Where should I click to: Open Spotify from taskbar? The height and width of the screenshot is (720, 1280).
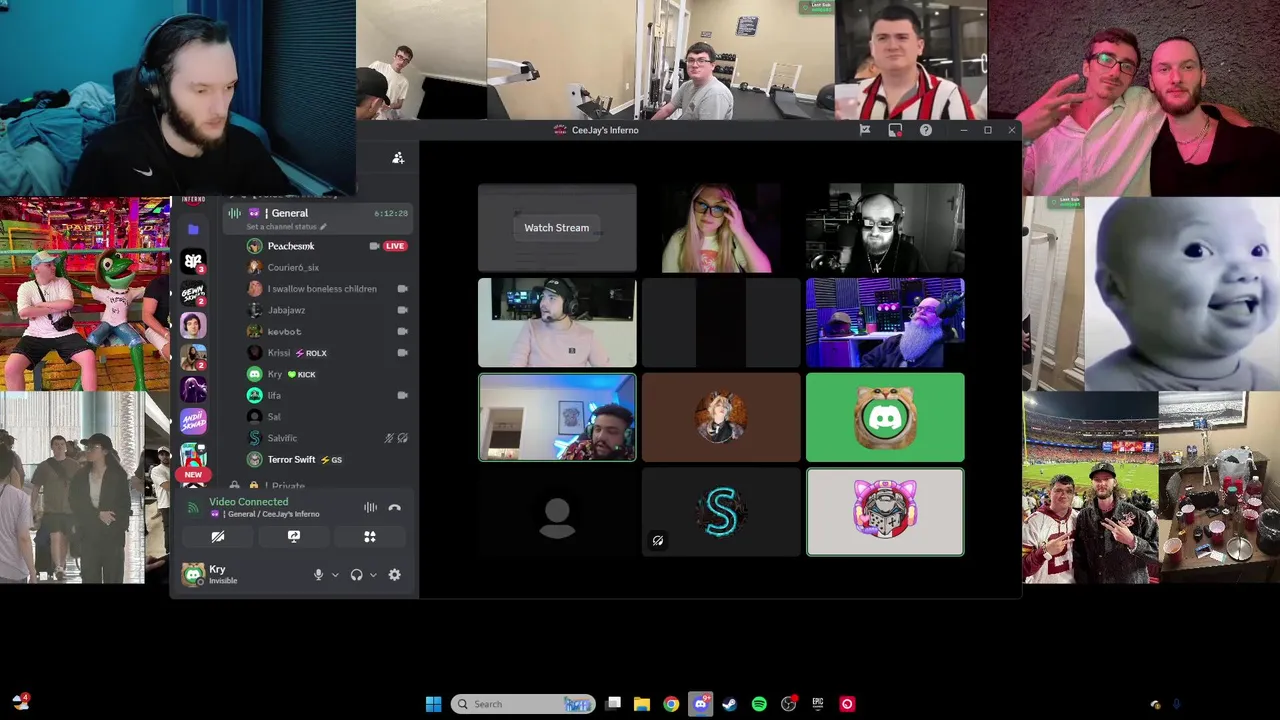click(759, 704)
